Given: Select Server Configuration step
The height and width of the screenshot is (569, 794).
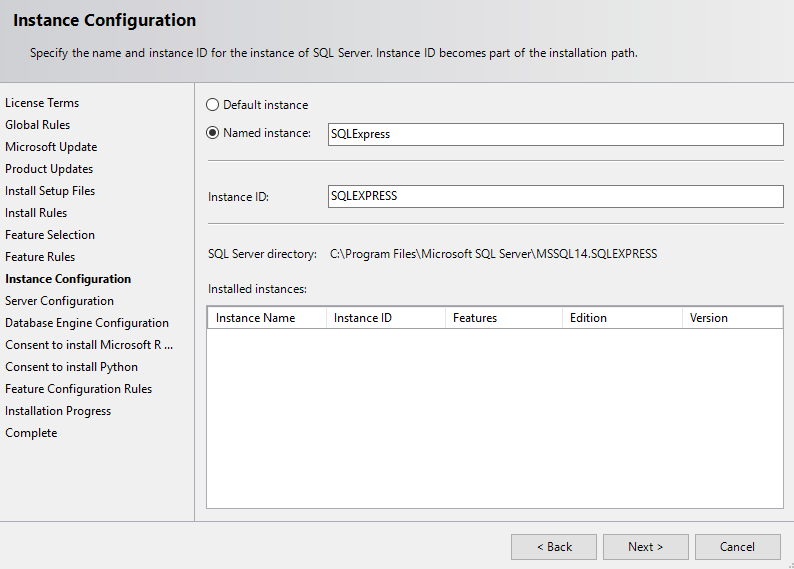Looking at the screenshot, I should pyautogui.click(x=59, y=301).
